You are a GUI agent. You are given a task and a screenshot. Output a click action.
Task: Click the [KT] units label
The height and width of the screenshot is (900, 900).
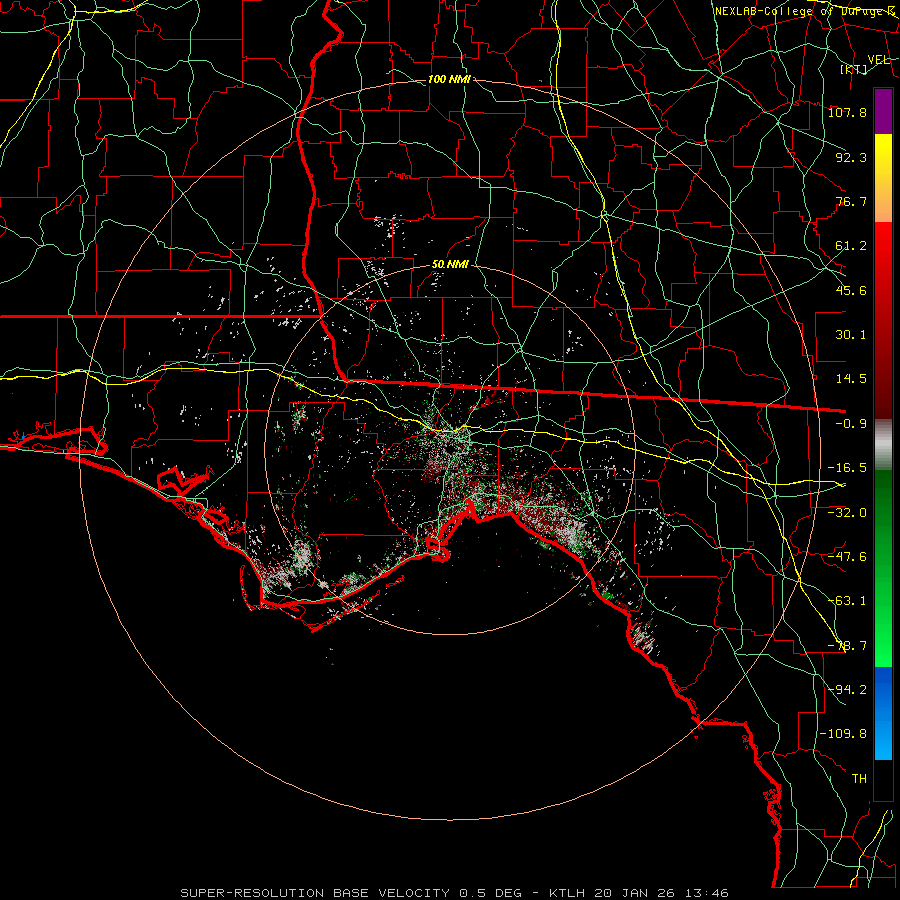click(x=854, y=69)
